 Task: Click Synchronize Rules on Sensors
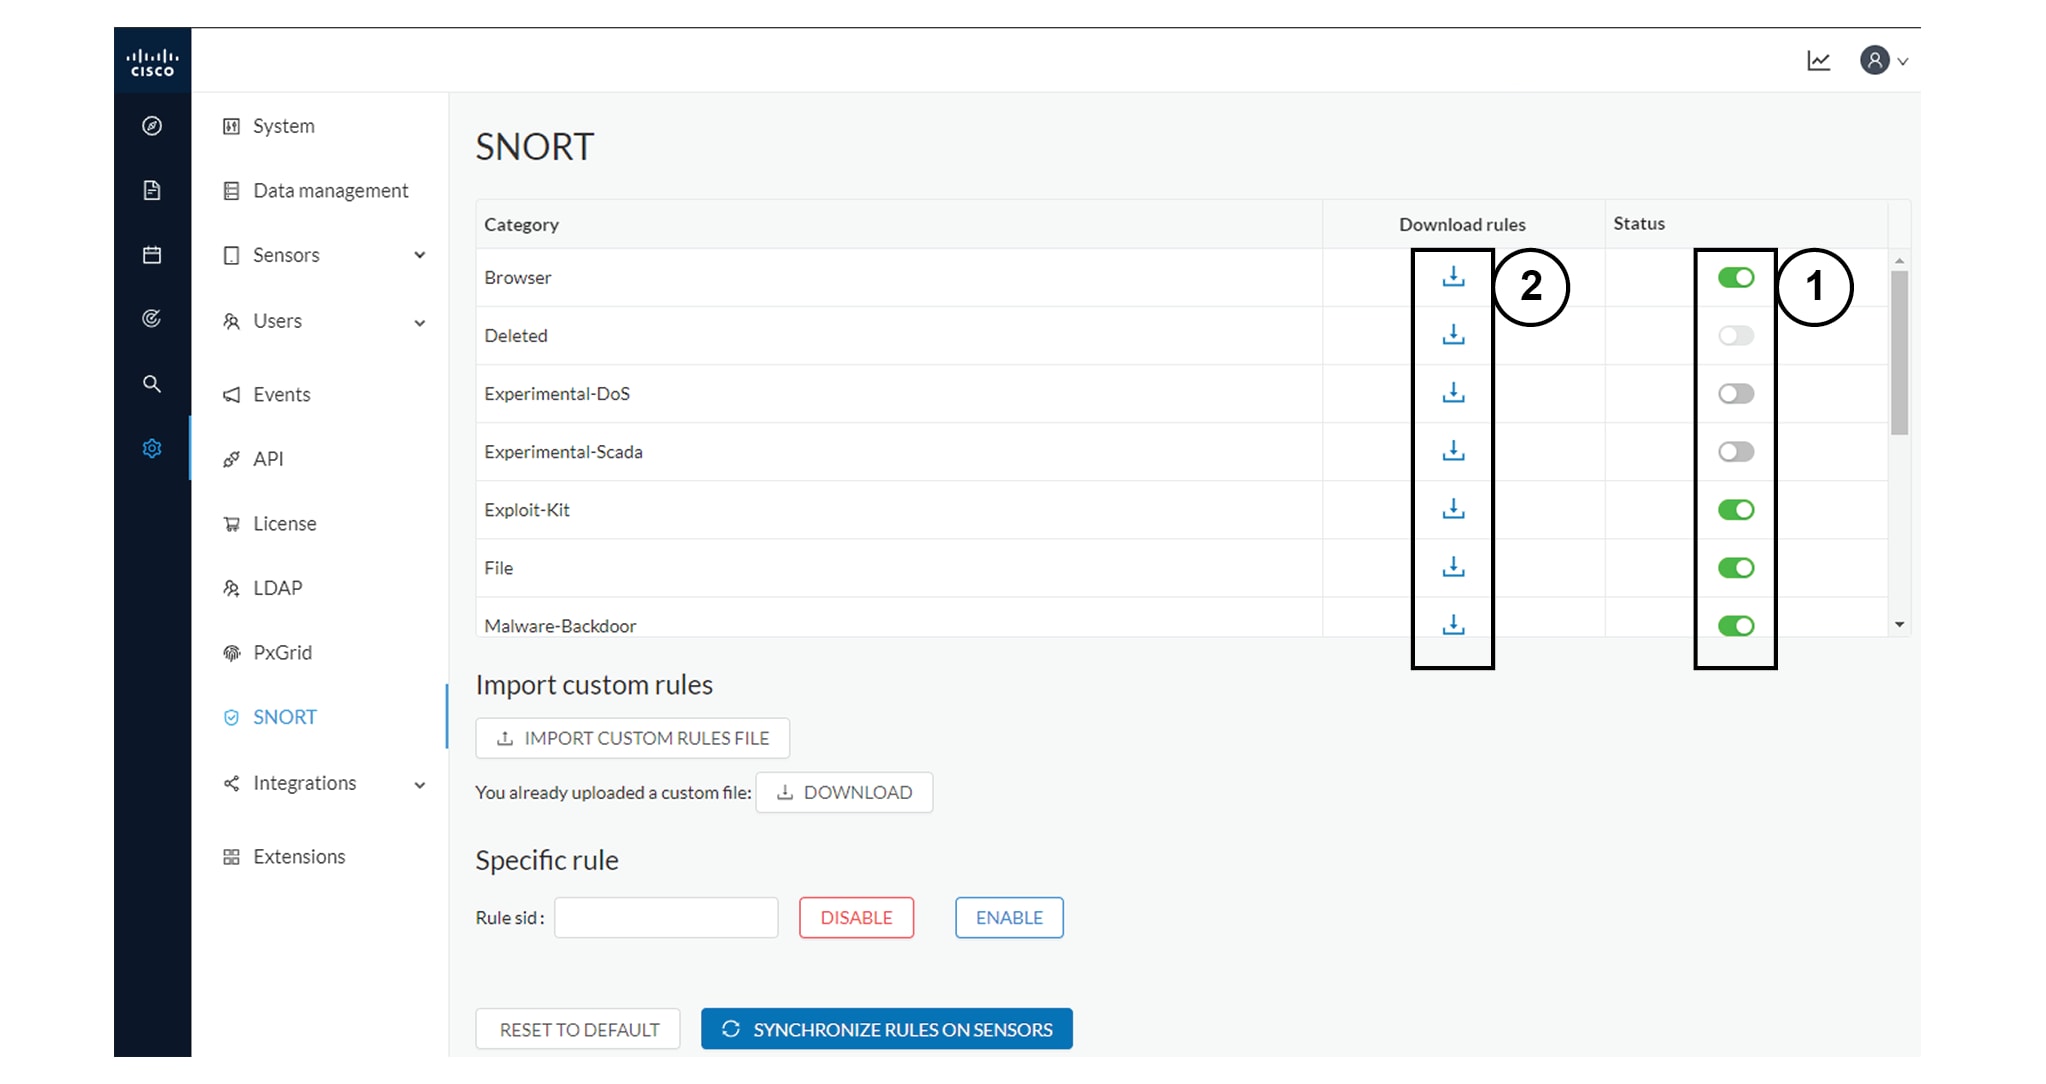click(x=887, y=1029)
